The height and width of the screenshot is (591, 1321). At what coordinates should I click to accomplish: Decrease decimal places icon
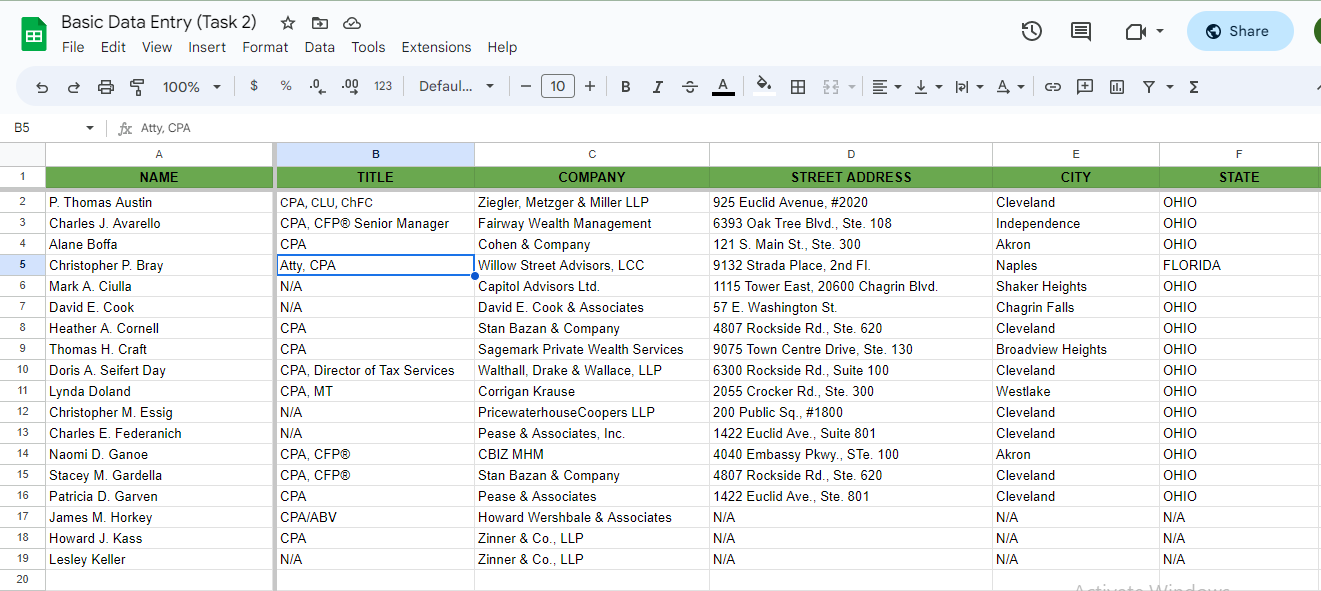pos(317,86)
